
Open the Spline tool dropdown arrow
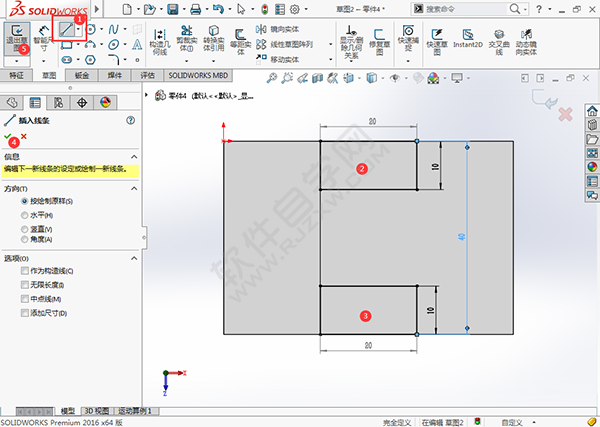125,29
